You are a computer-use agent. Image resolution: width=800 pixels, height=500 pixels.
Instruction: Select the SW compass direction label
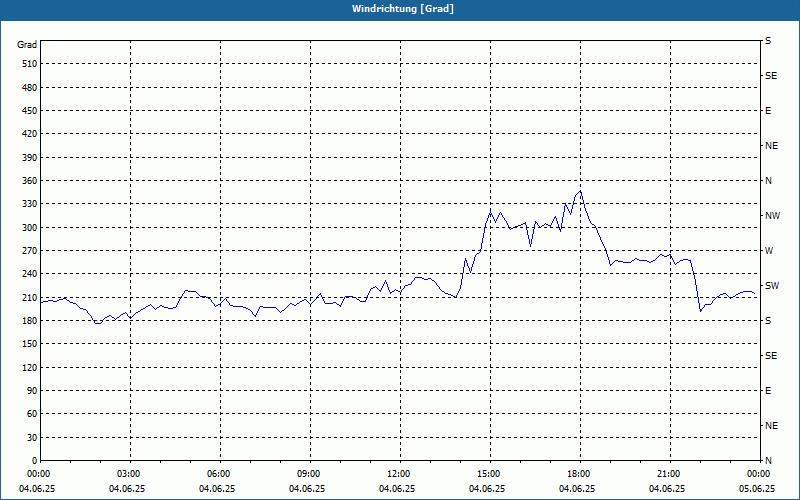(x=772, y=286)
